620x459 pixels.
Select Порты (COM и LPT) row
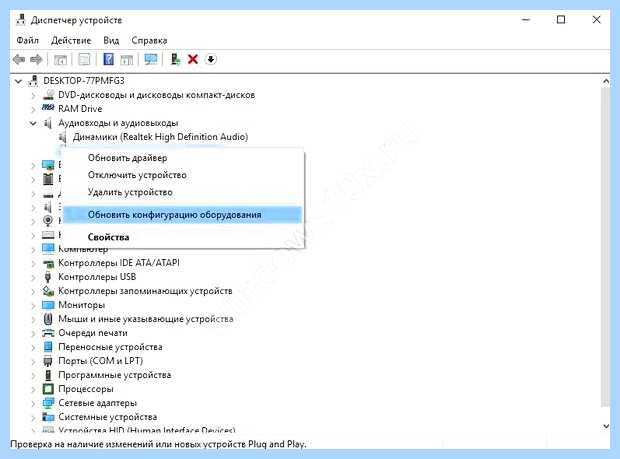pos(100,361)
